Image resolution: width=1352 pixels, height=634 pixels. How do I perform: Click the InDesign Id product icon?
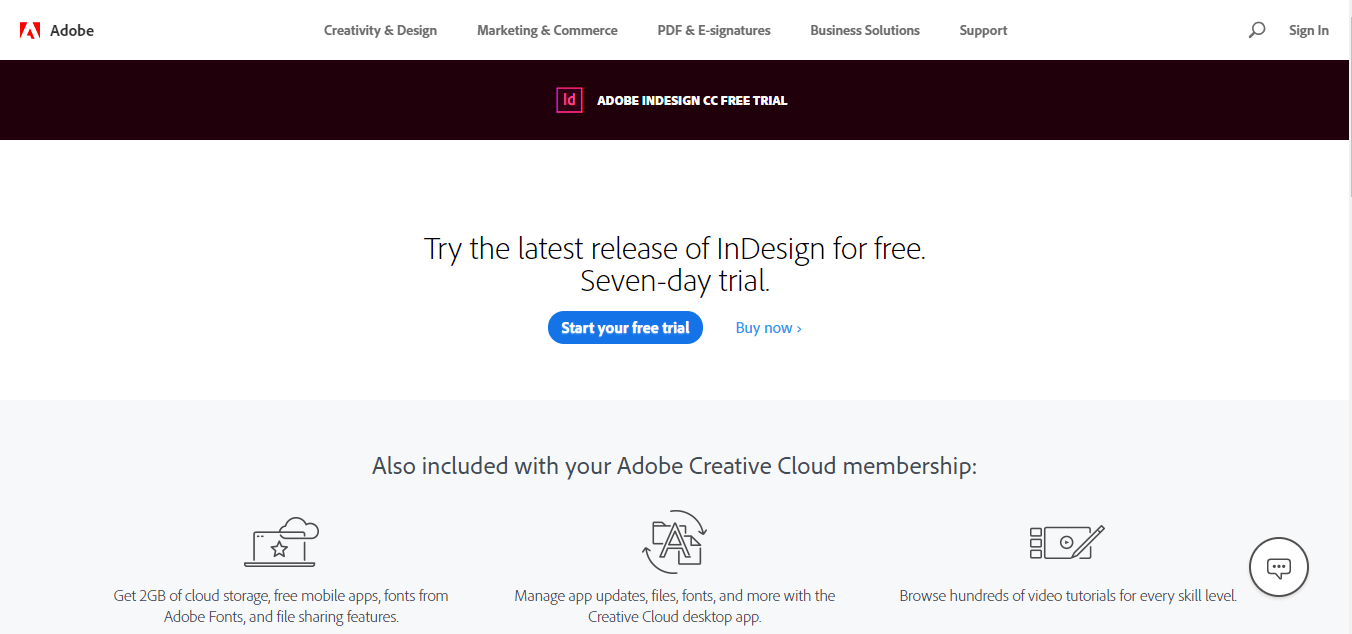pyautogui.click(x=569, y=100)
